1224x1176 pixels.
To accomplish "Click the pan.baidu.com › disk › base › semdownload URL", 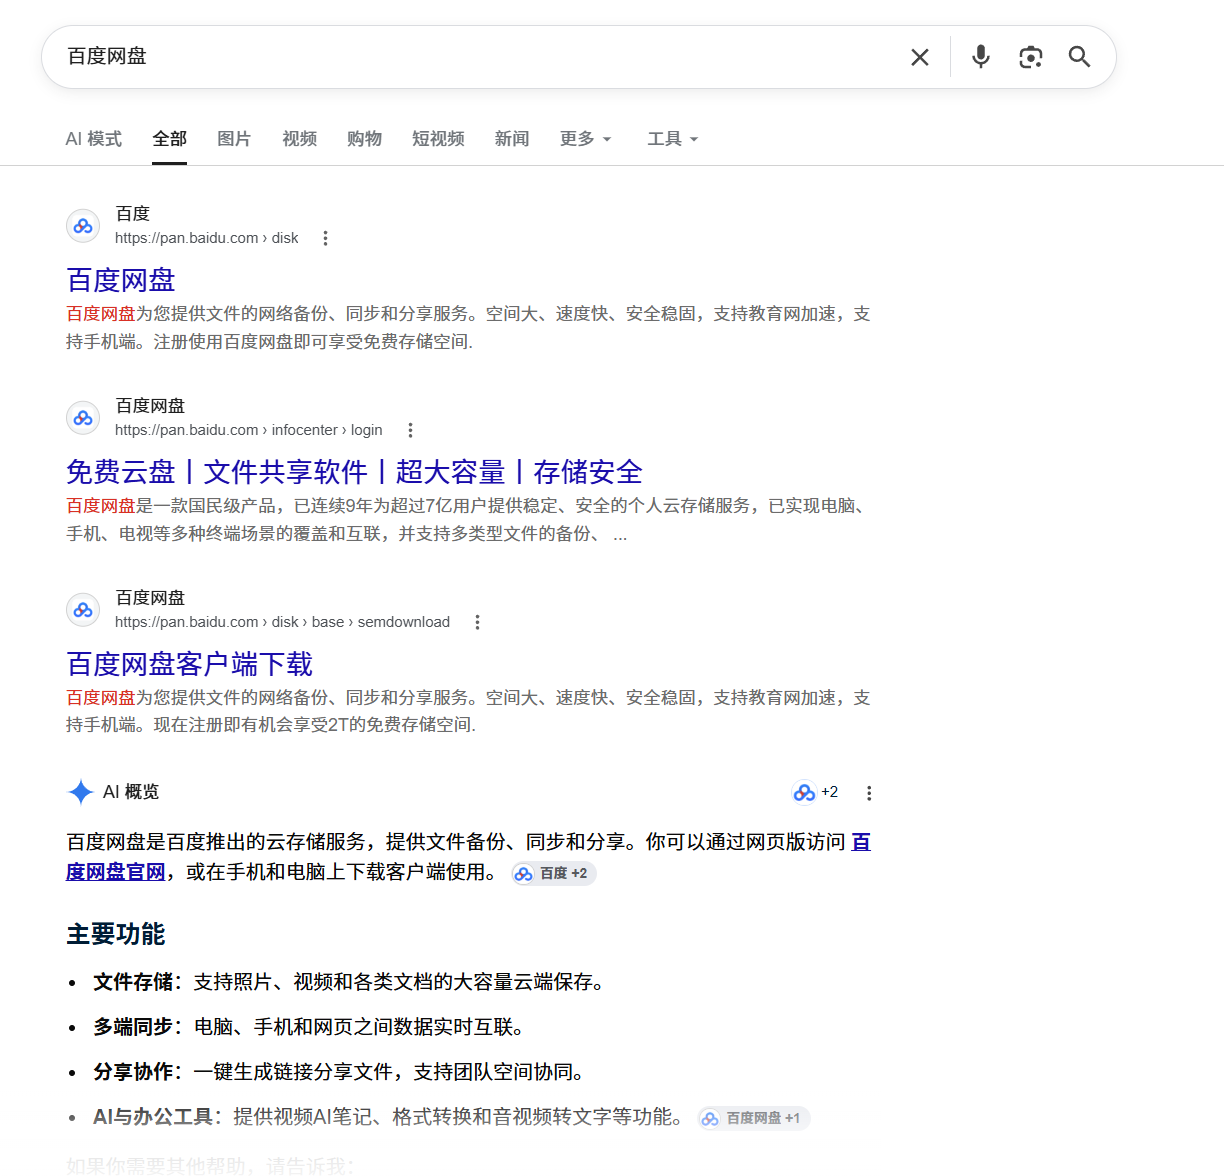I will [x=282, y=622].
